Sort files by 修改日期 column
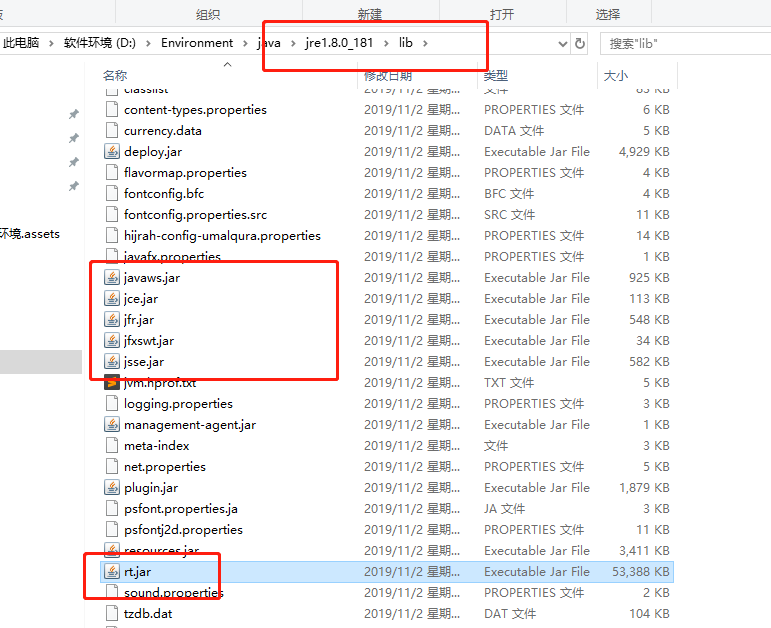The image size is (771, 628). coord(388,76)
